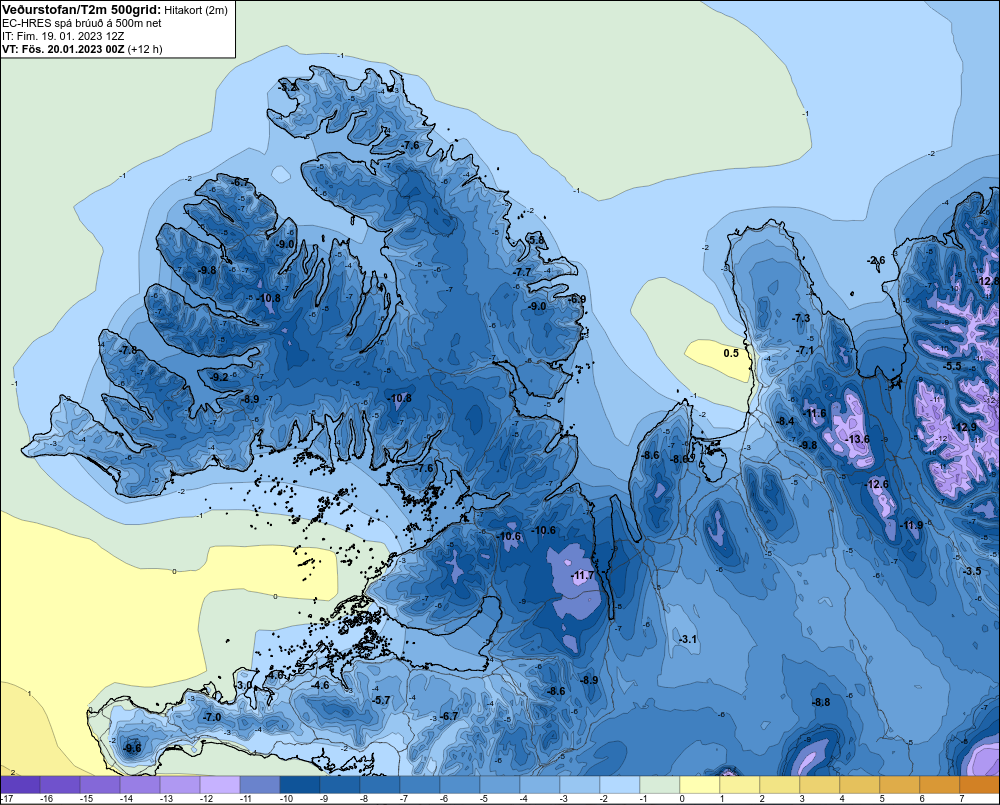Click the -13.6 temperature value

[x=858, y=439]
